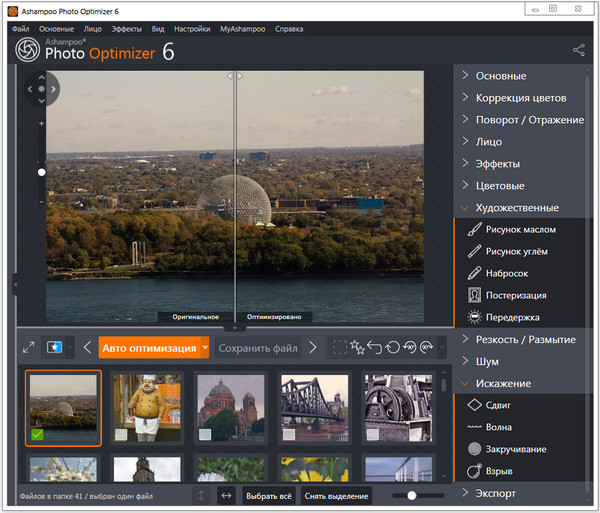This screenshot has width=600, height=513.
Task: Select the dashed rectangle selection tool
Action: tap(340, 347)
